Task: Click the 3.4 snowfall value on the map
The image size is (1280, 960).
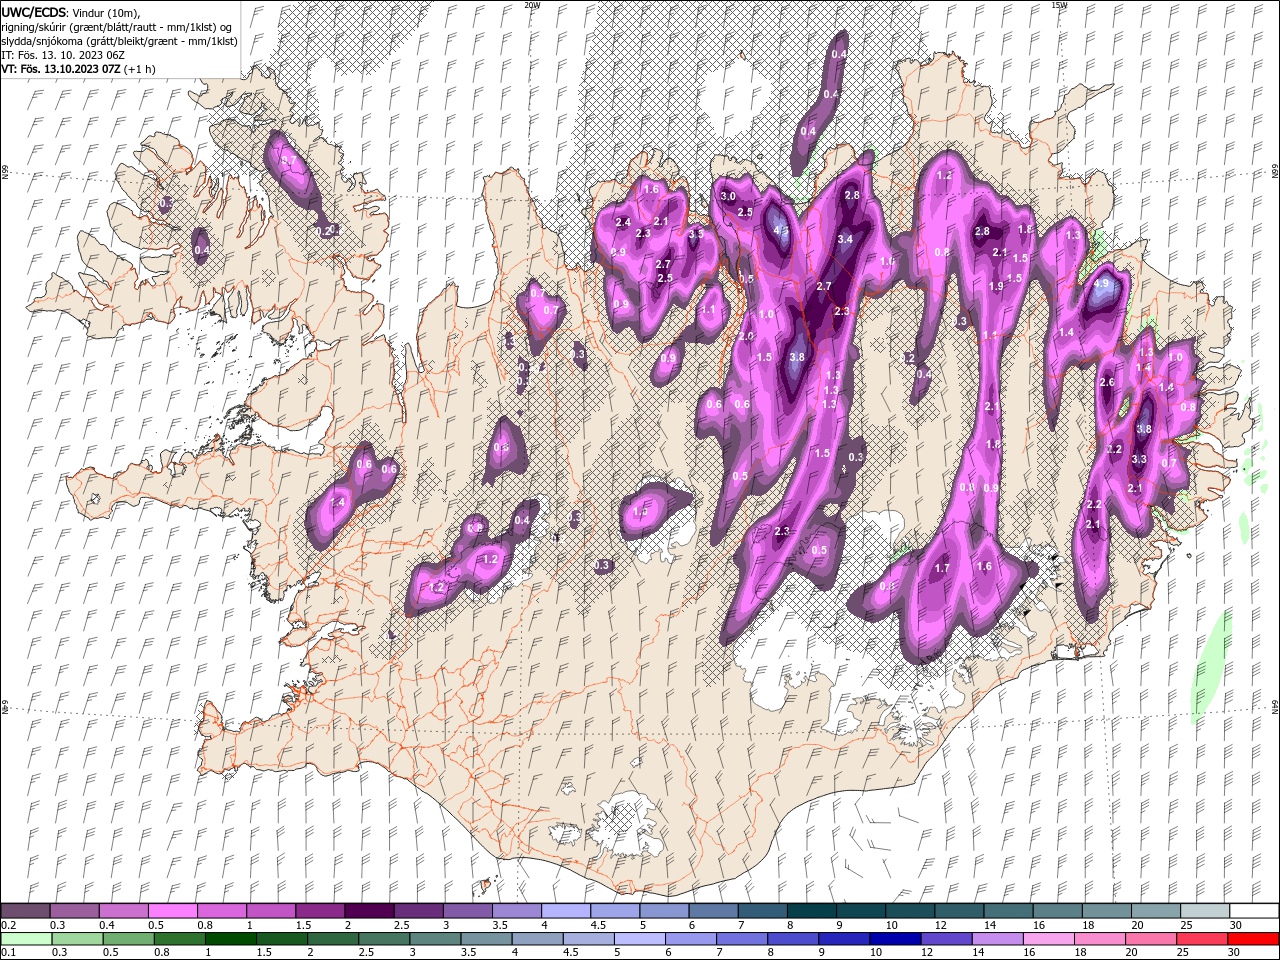Action: tap(845, 239)
